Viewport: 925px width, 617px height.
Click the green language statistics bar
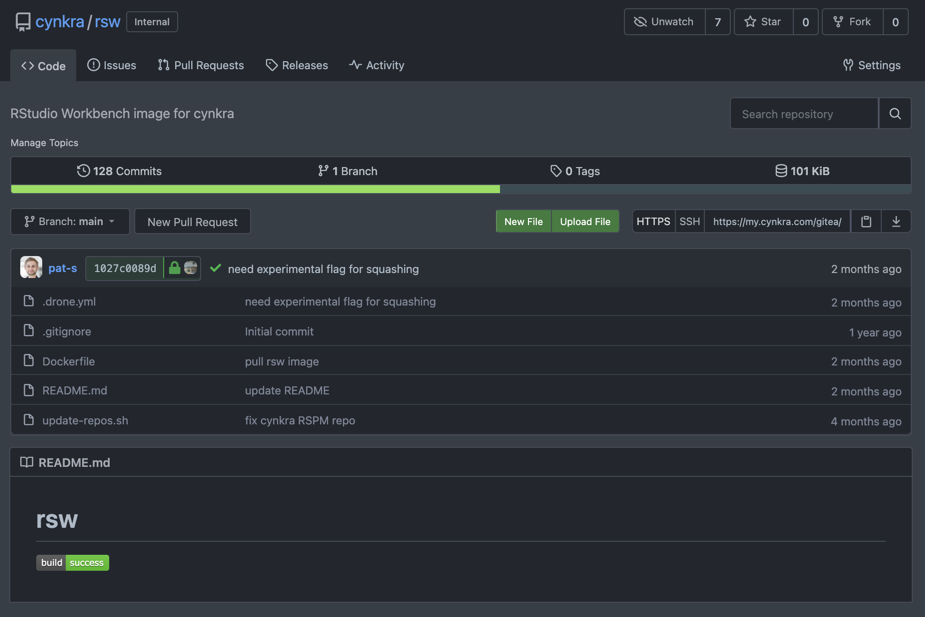(255, 189)
